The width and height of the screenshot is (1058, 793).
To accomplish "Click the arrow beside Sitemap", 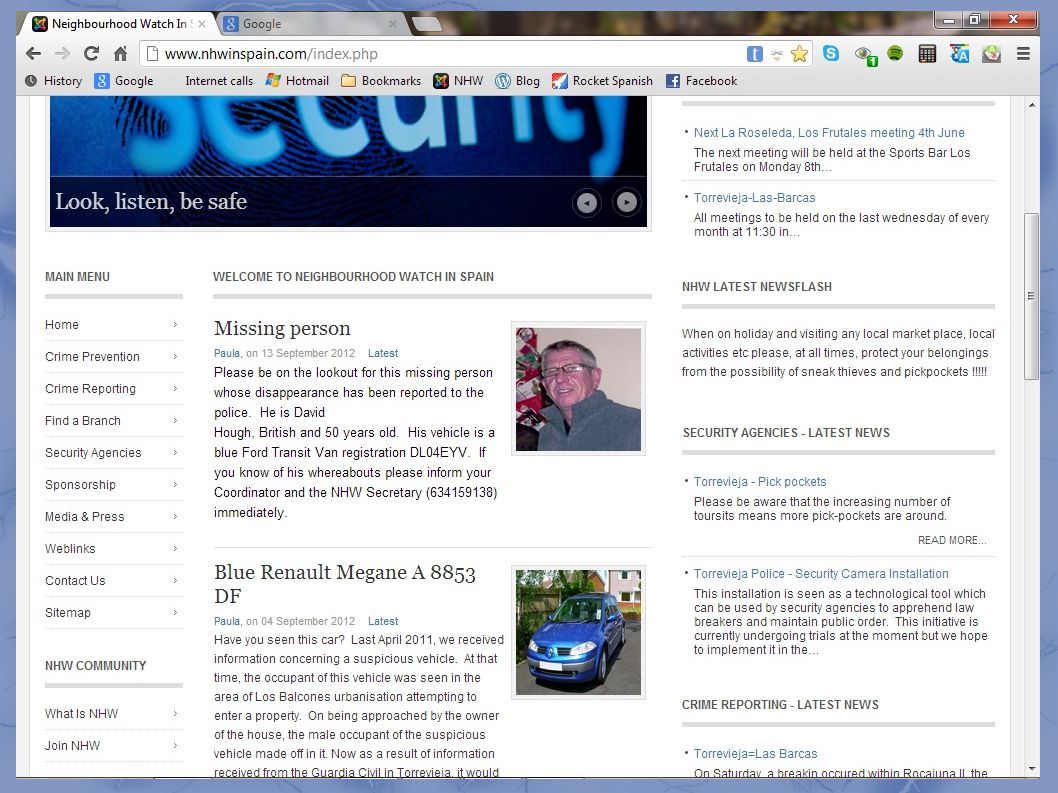I will (x=175, y=613).
